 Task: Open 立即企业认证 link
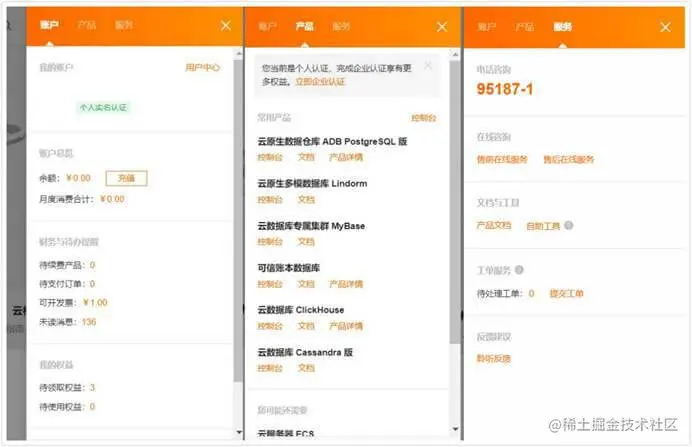[x=320, y=82]
